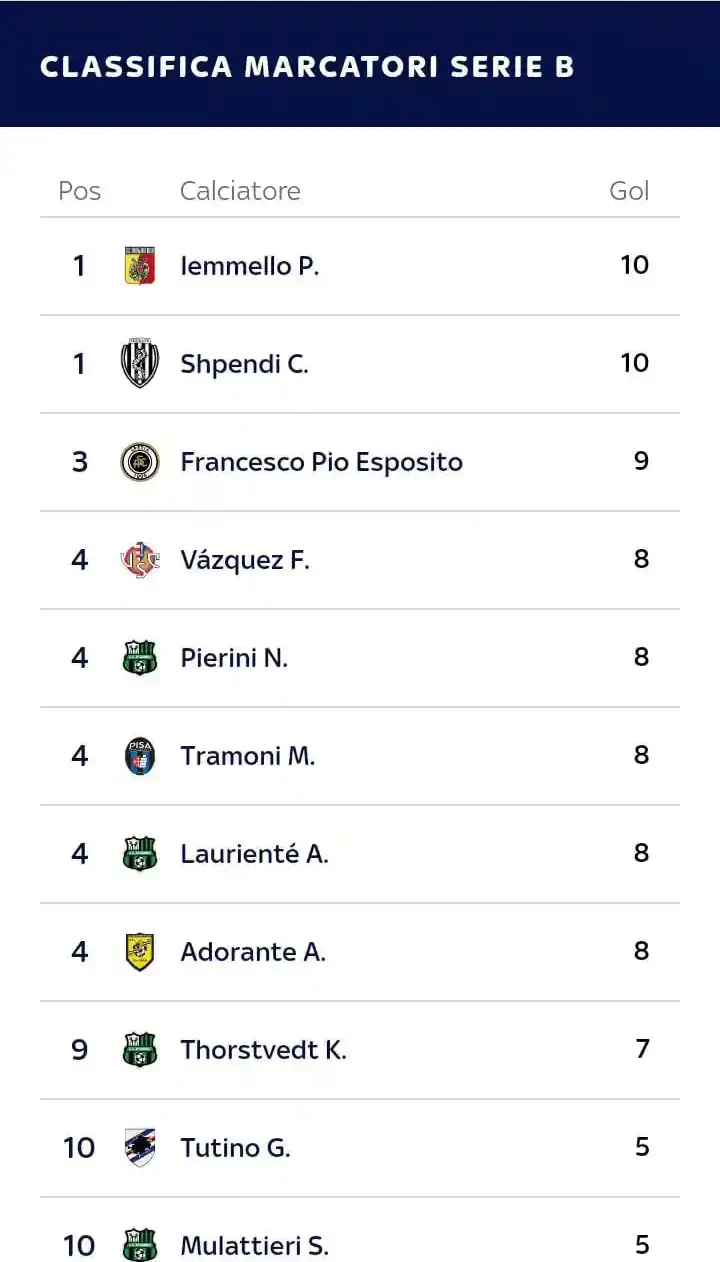720x1262 pixels.
Task: Select the Francesco Pio Esposito name
Action: (321, 462)
